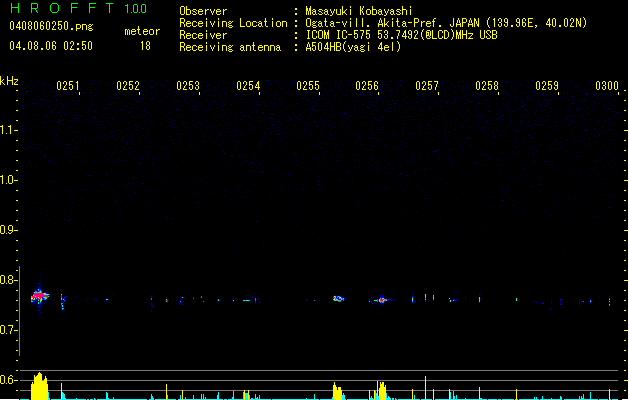Click the 1.0 kHz frequency label

[7, 180]
